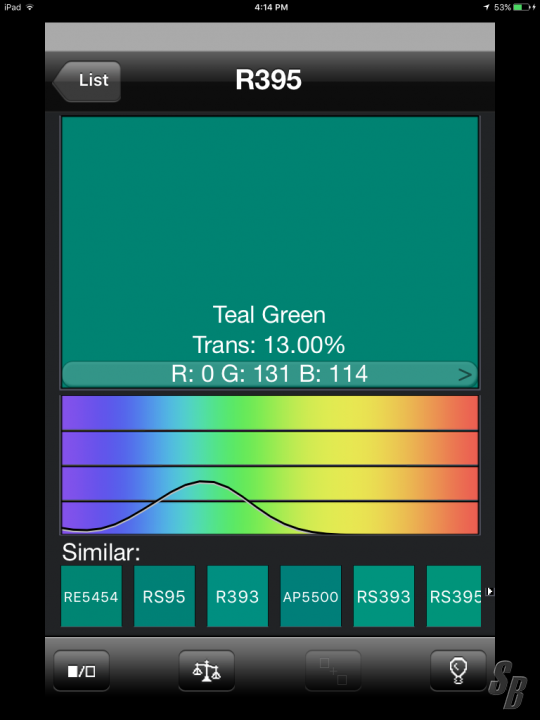The image size is (540, 720).
Task: Select the RS95 similar color swatch
Action: coord(164,596)
